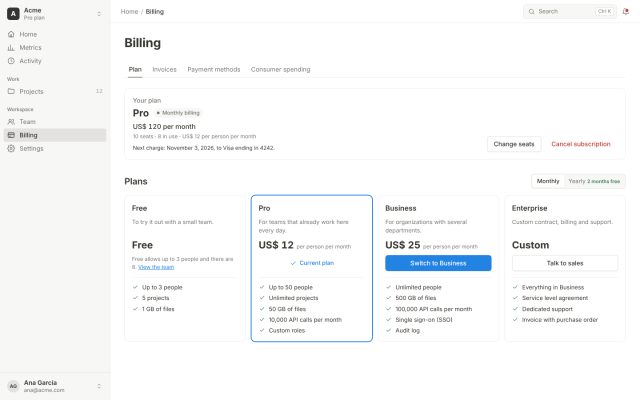The height and width of the screenshot is (400, 640).
Task: Click Cancel subscription
Action: (x=581, y=144)
